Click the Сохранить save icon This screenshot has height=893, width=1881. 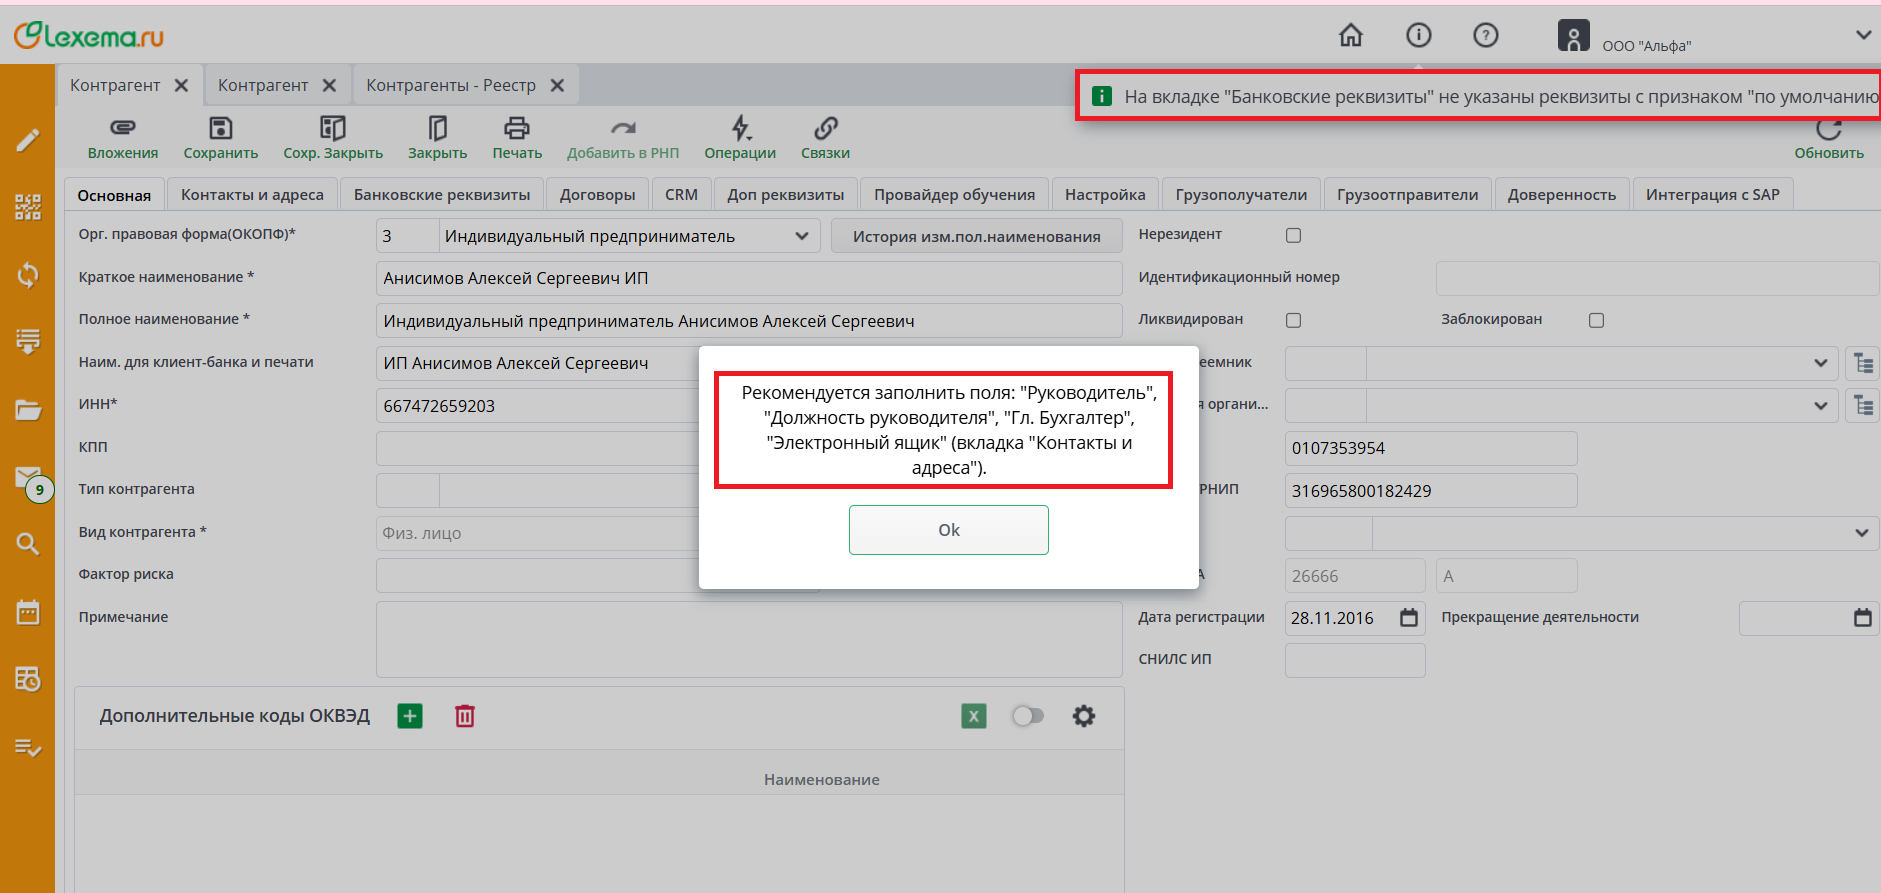tap(220, 128)
